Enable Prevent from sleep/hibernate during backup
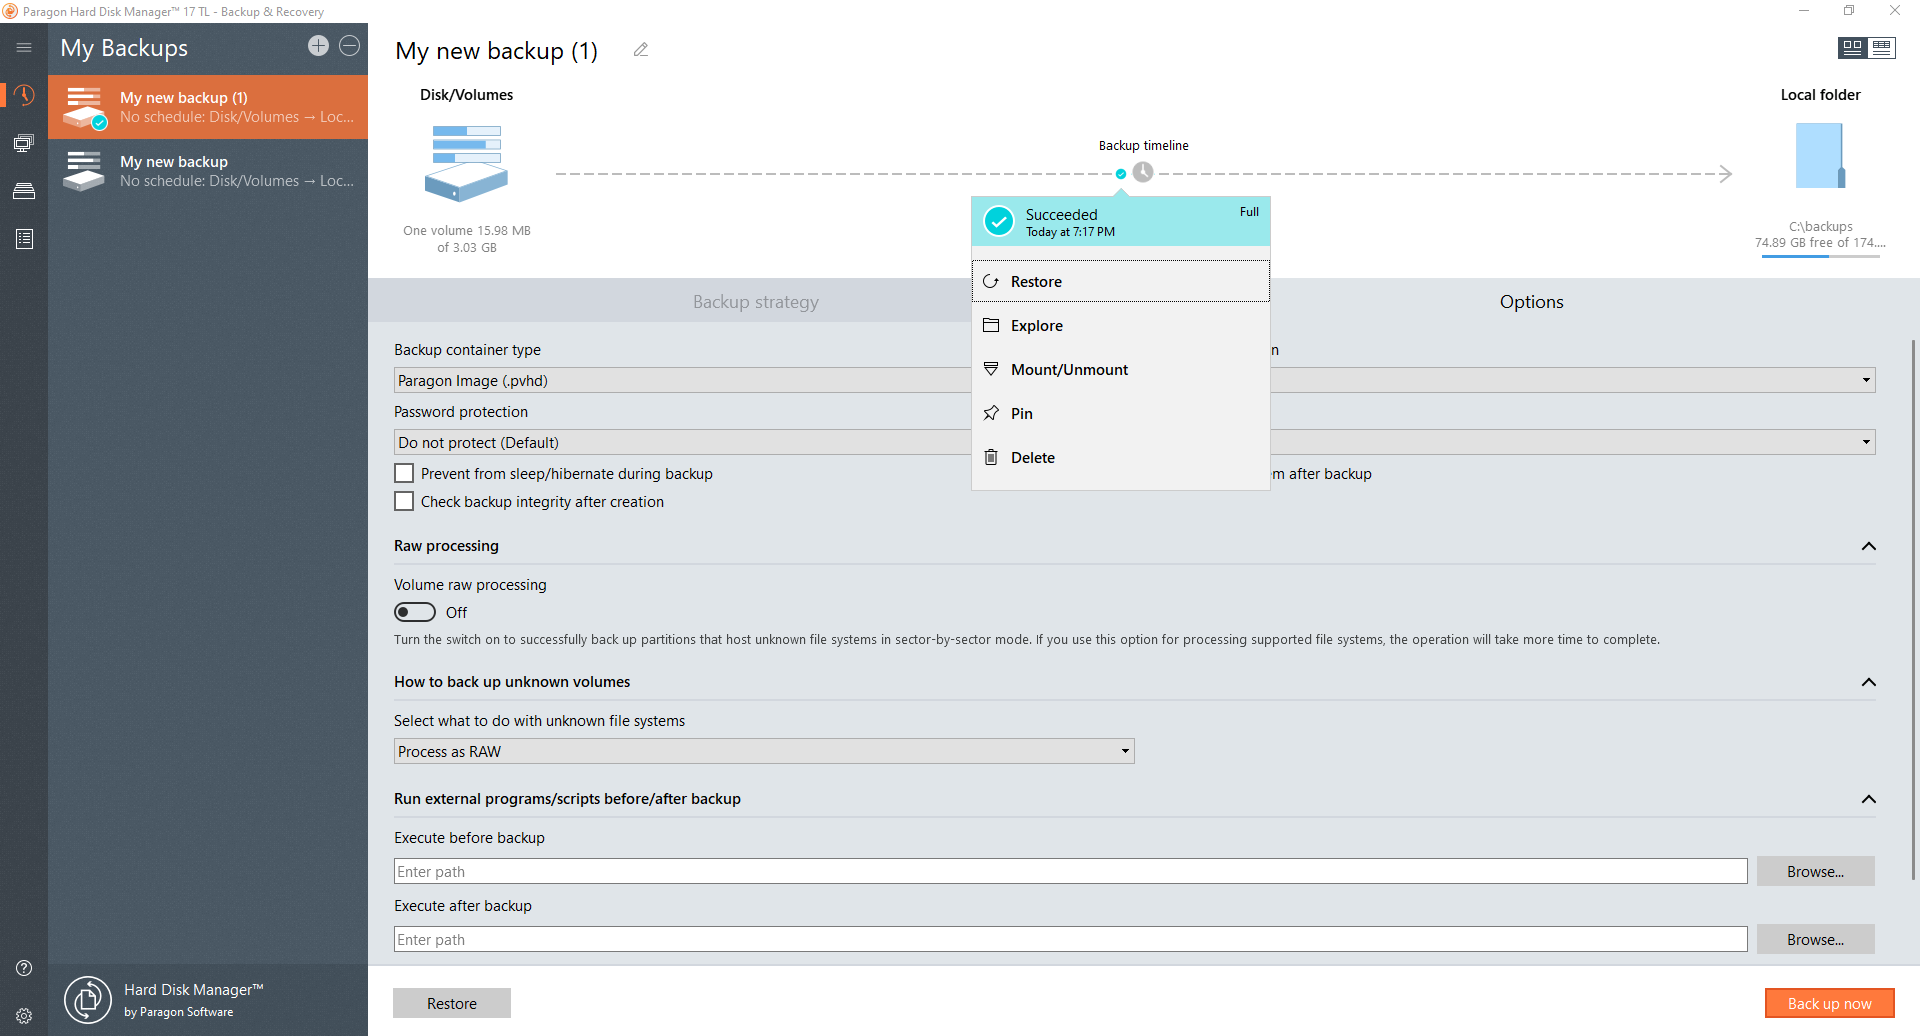1920x1036 pixels. tap(404, 474)
